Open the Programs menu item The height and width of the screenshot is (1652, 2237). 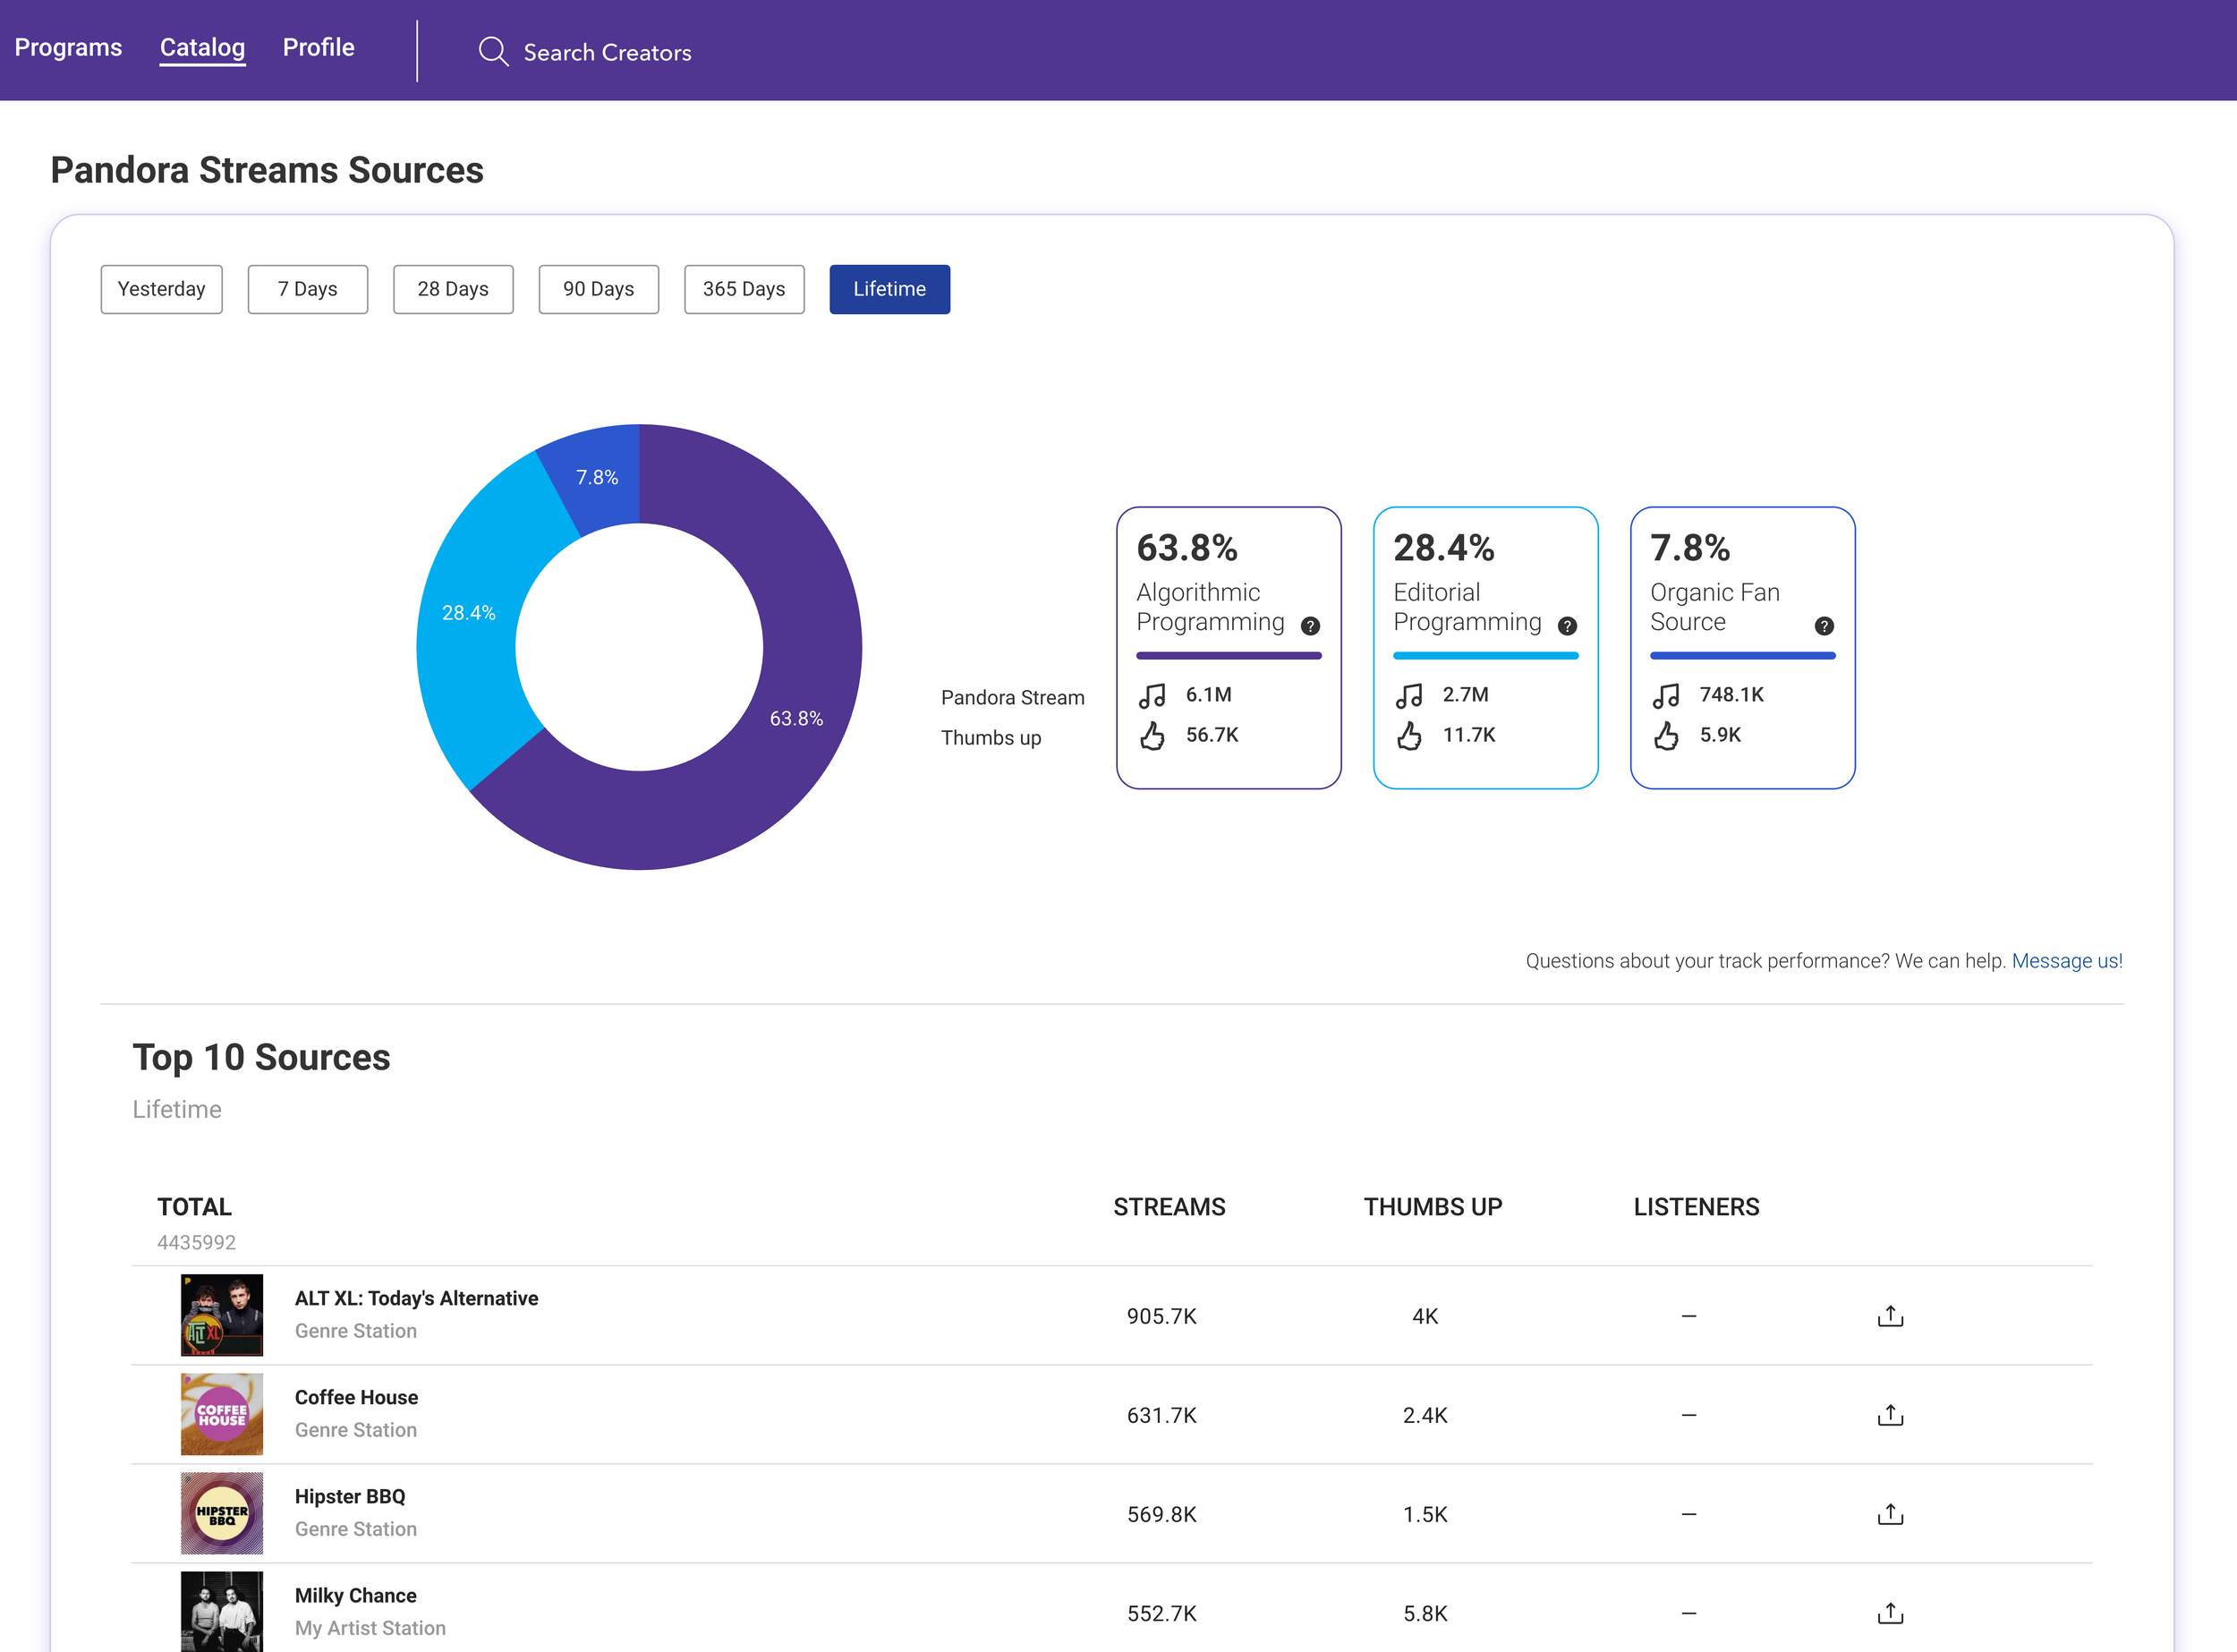coord(68,47)
